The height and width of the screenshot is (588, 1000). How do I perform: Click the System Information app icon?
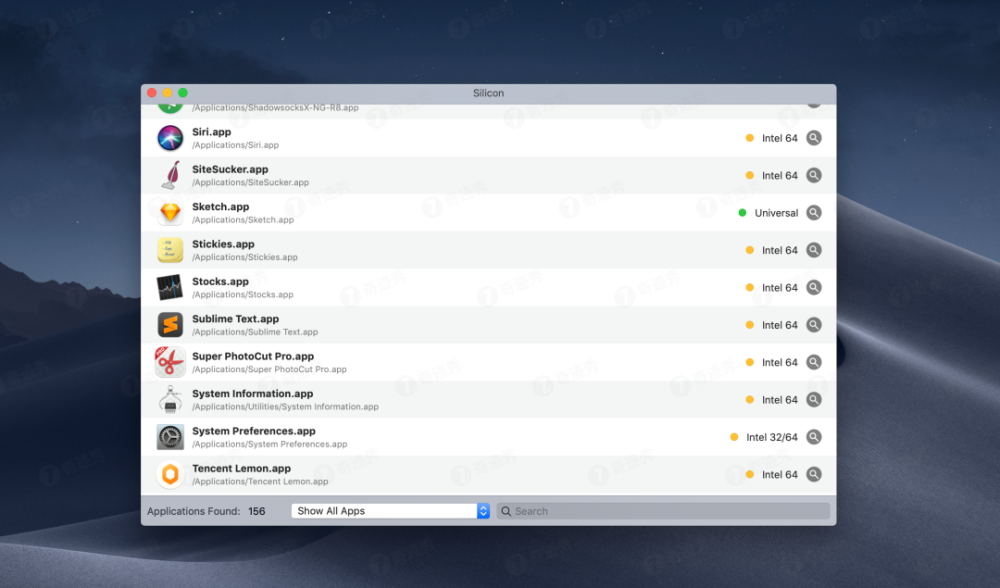170,400
